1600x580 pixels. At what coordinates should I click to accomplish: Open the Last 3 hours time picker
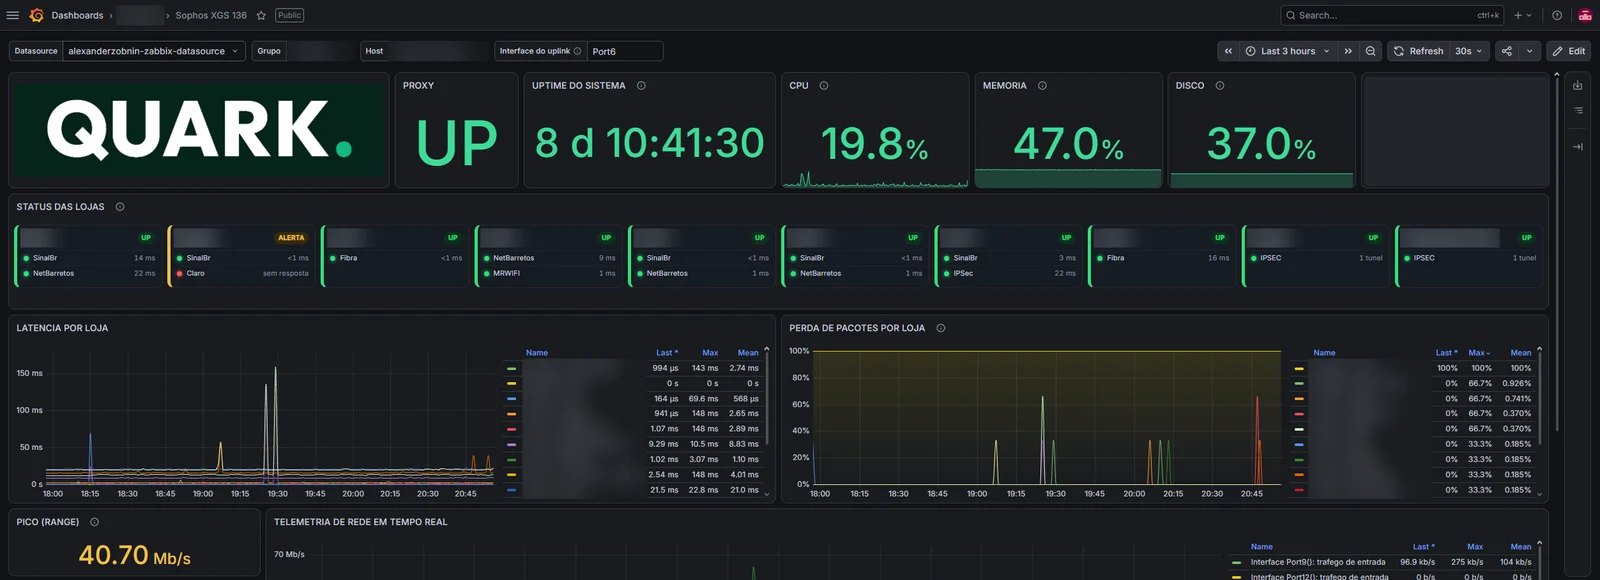pyautogui.click(x=1288, y=51)
